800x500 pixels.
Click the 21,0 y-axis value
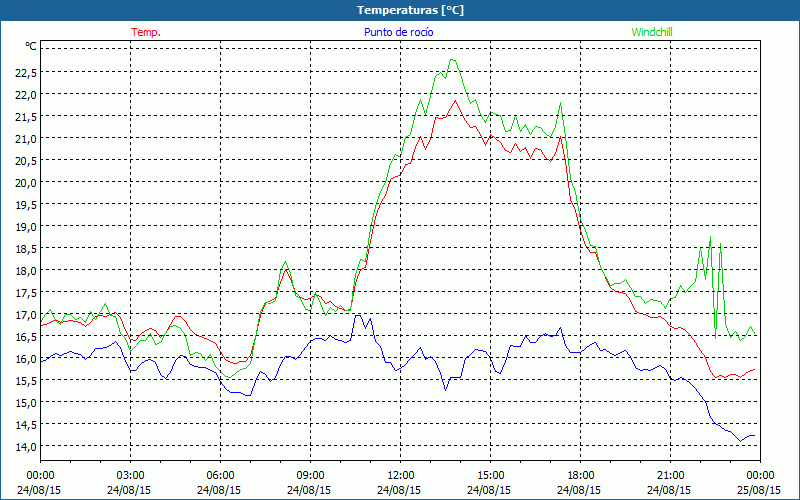click(x=26, y=139)
